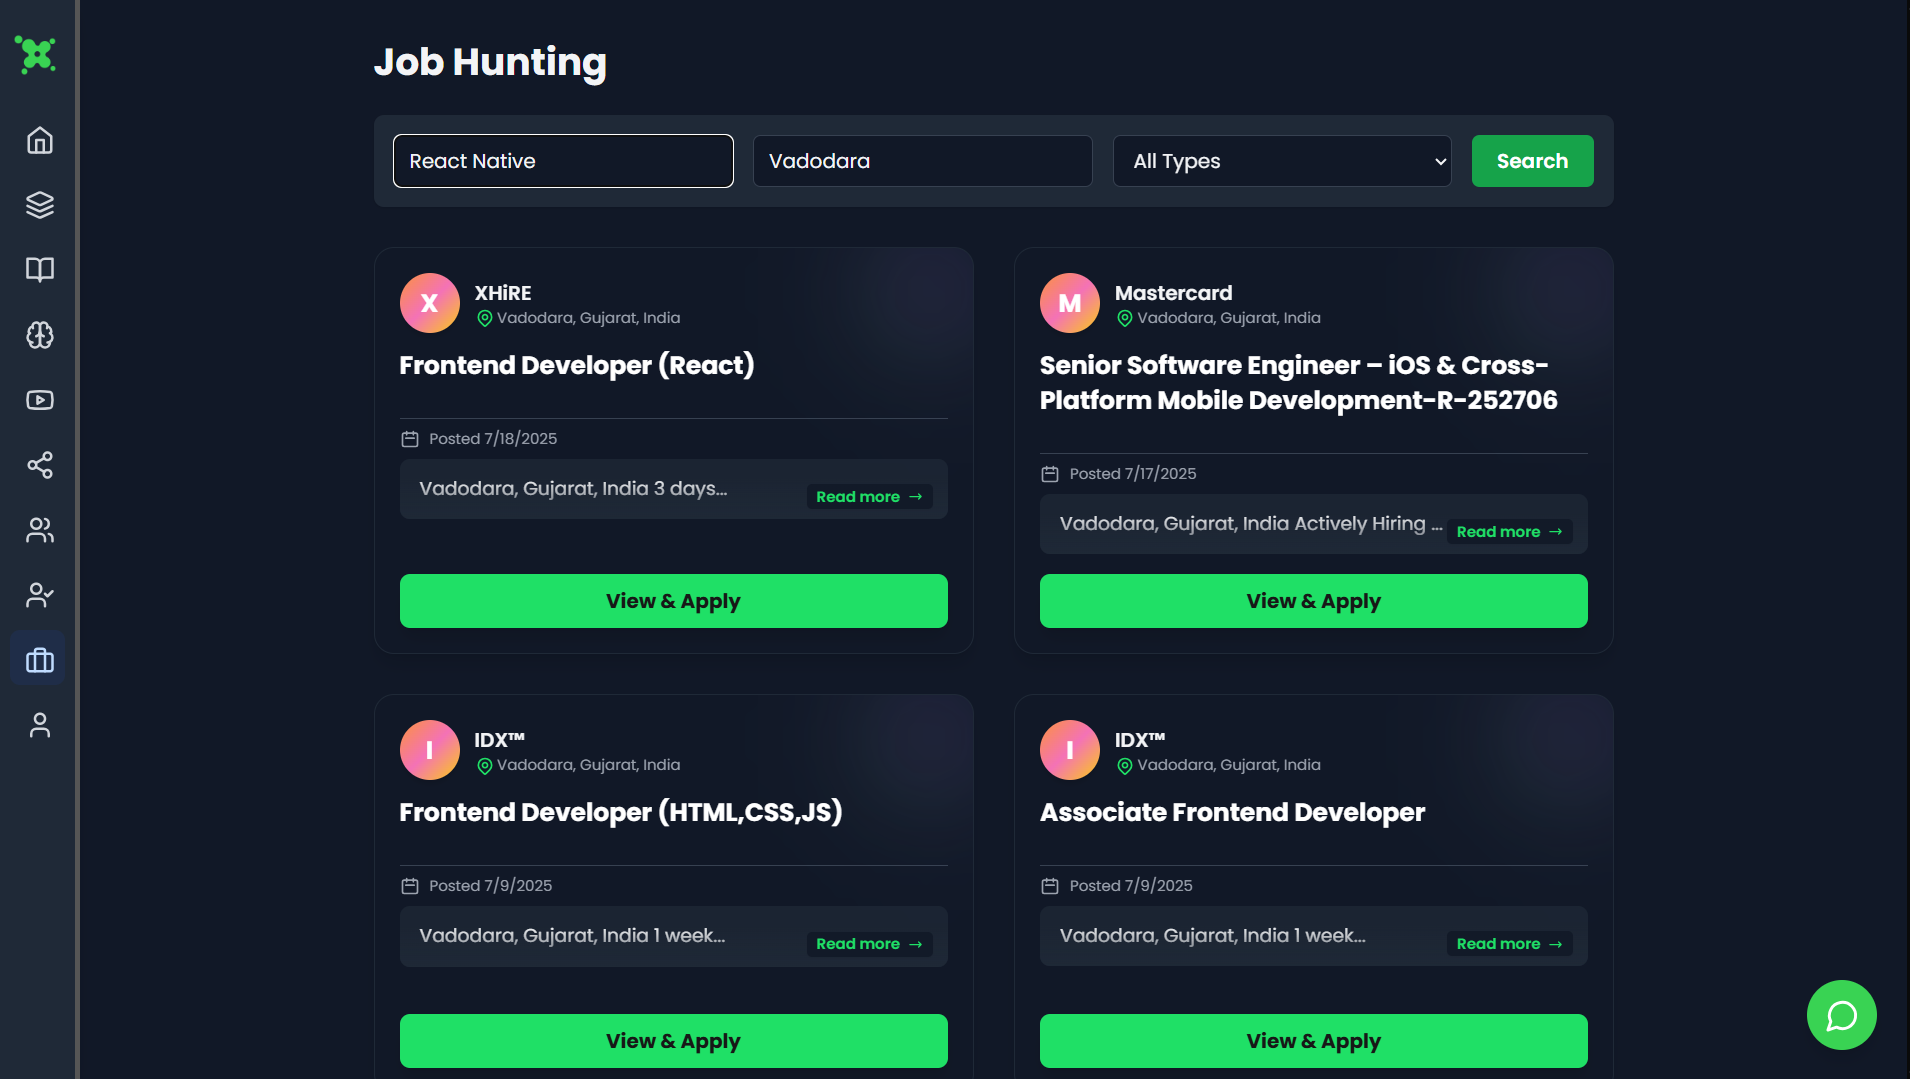Click the share/network icon in the sidebar
Viewport: 1910px width, 1079px height.
(38, 465)
